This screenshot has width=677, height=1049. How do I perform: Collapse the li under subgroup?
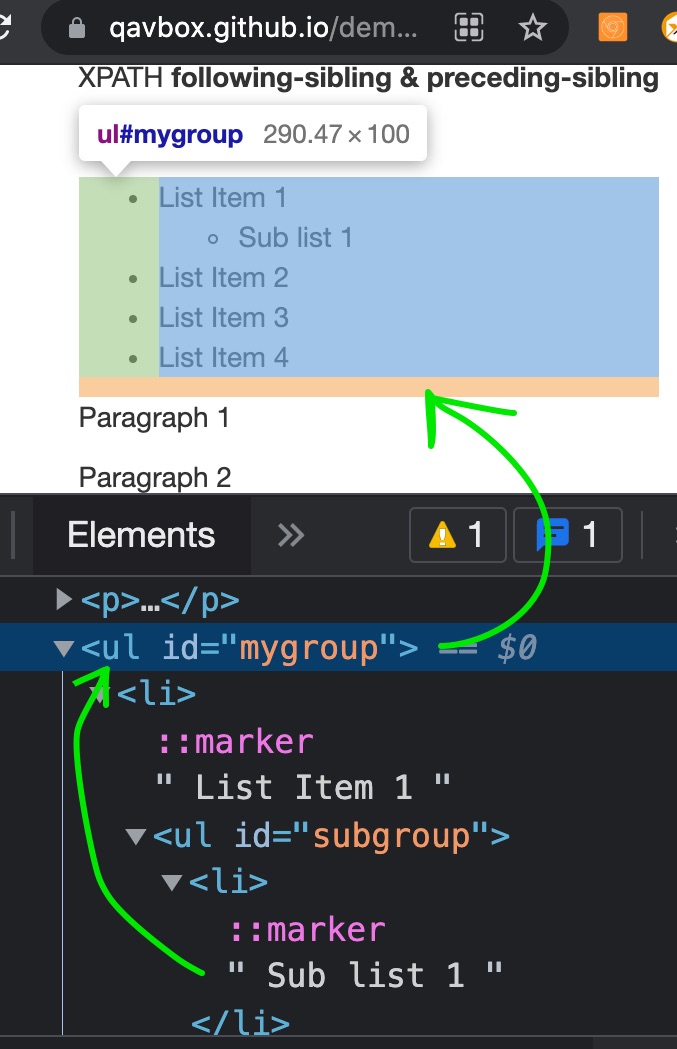click(171, 882)
